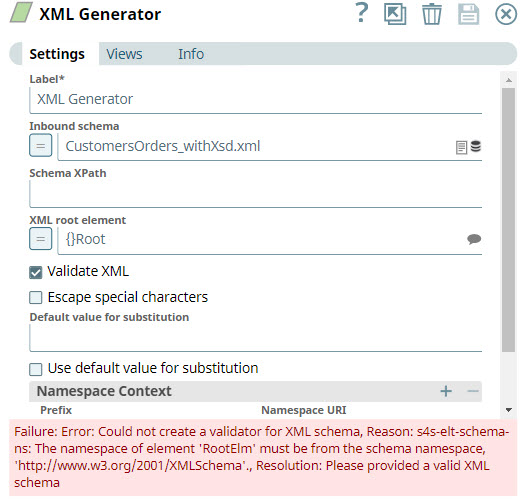Switch to the Views tab
Screen dimensions: 520x502
tap(124, 54)
